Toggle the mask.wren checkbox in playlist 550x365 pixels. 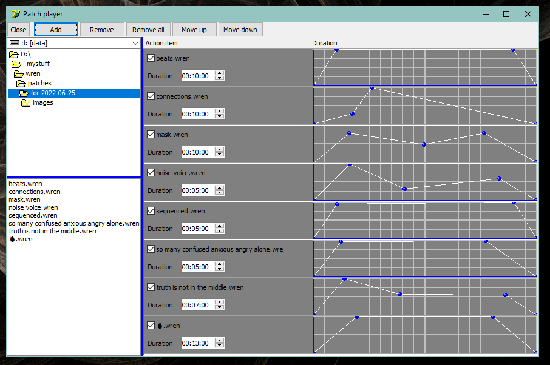(151, 134)
